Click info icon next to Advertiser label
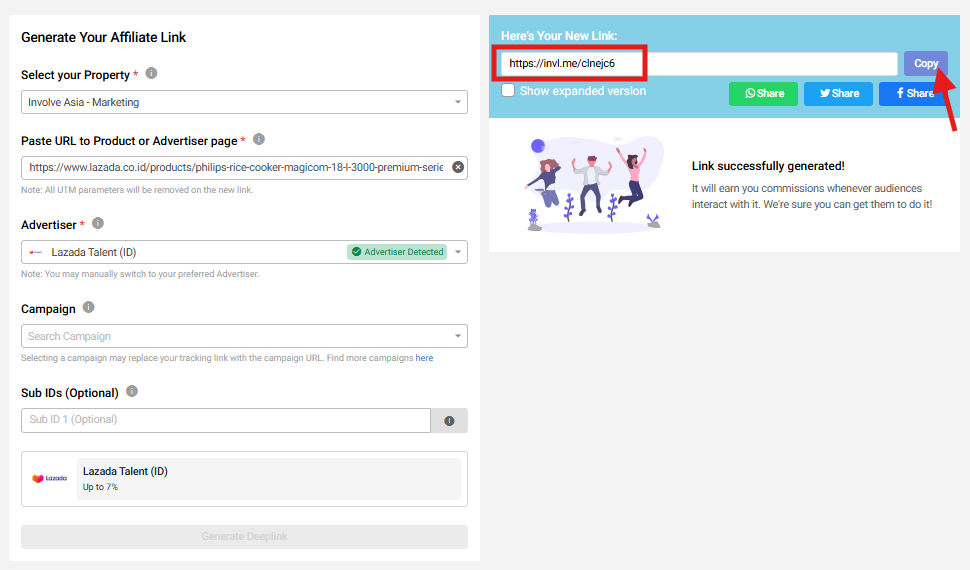 point(98,224)
